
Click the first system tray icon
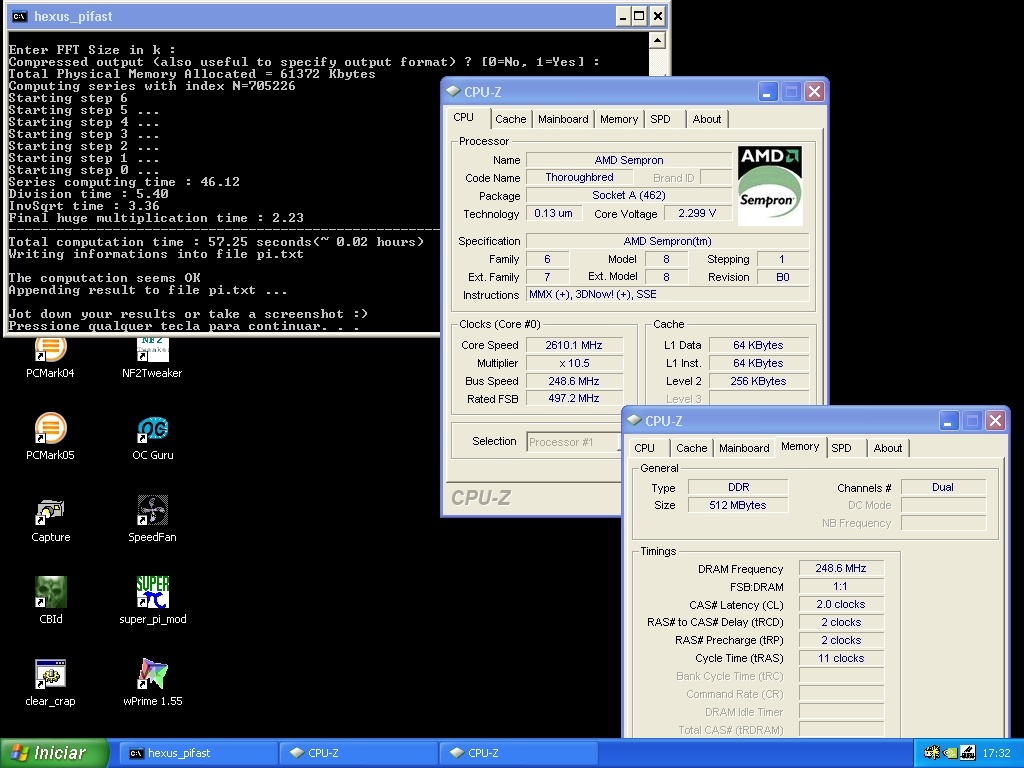point(931,752)
